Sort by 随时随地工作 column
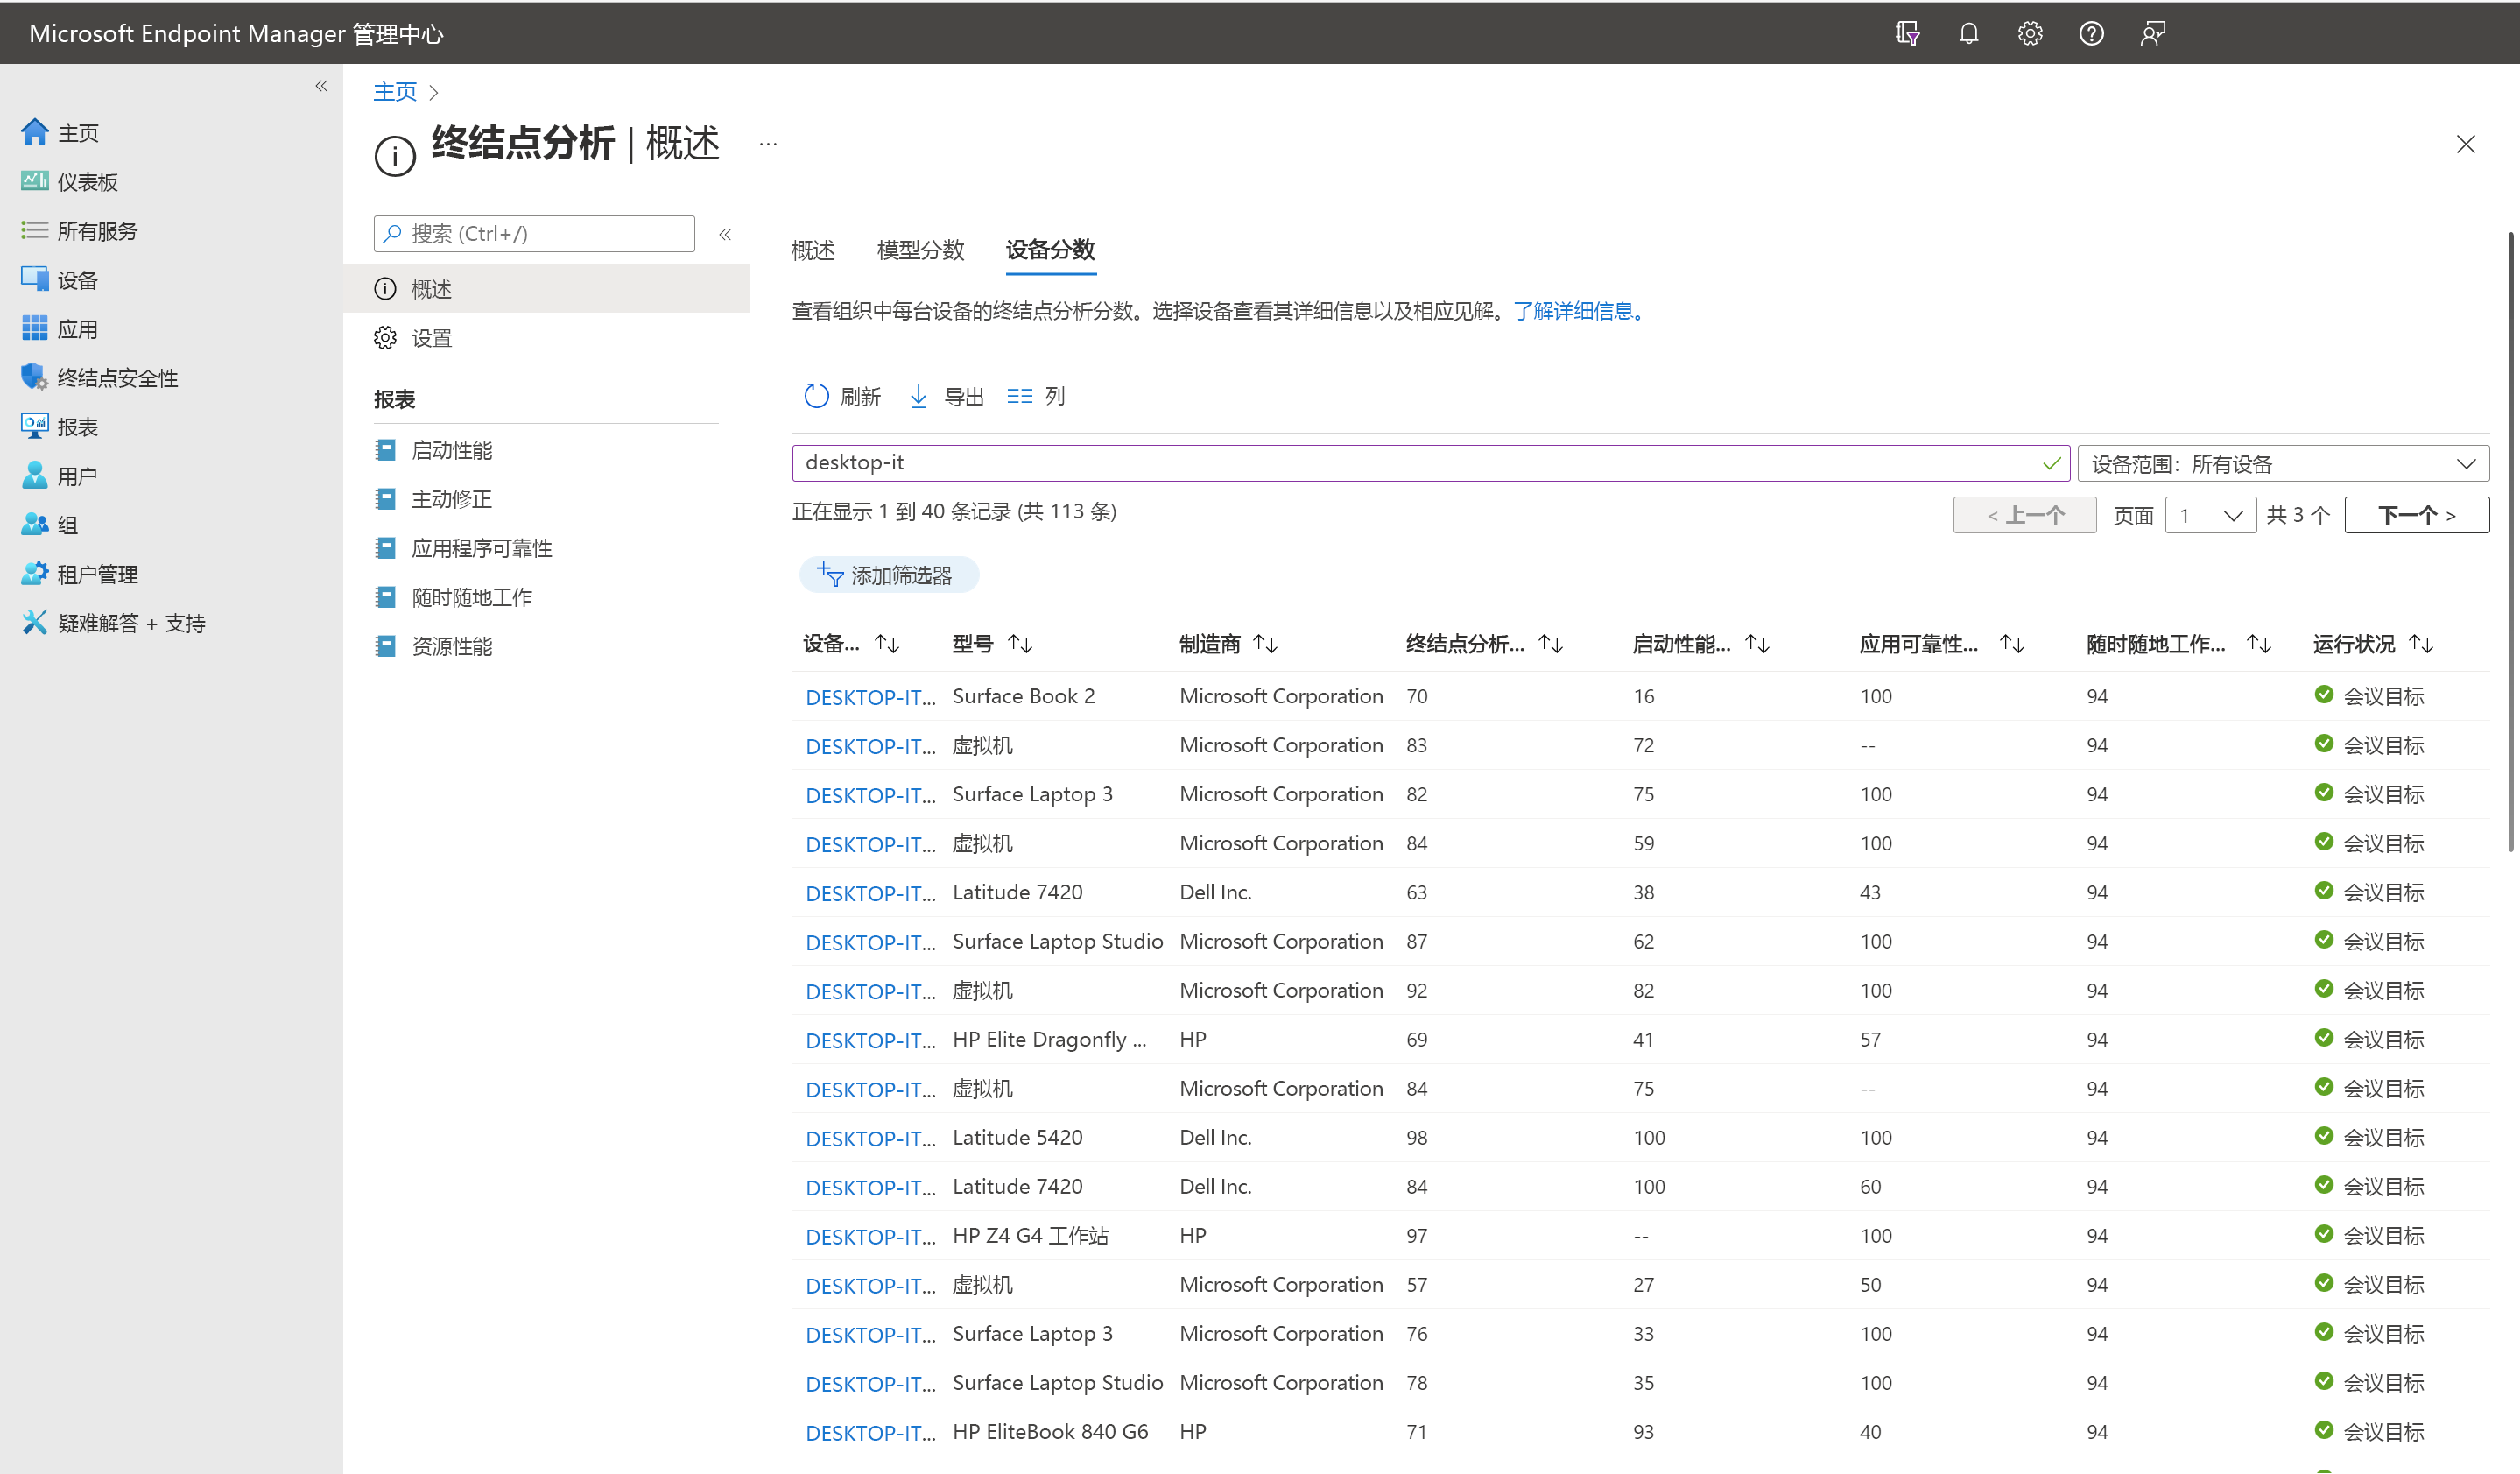 (2259, 644)
